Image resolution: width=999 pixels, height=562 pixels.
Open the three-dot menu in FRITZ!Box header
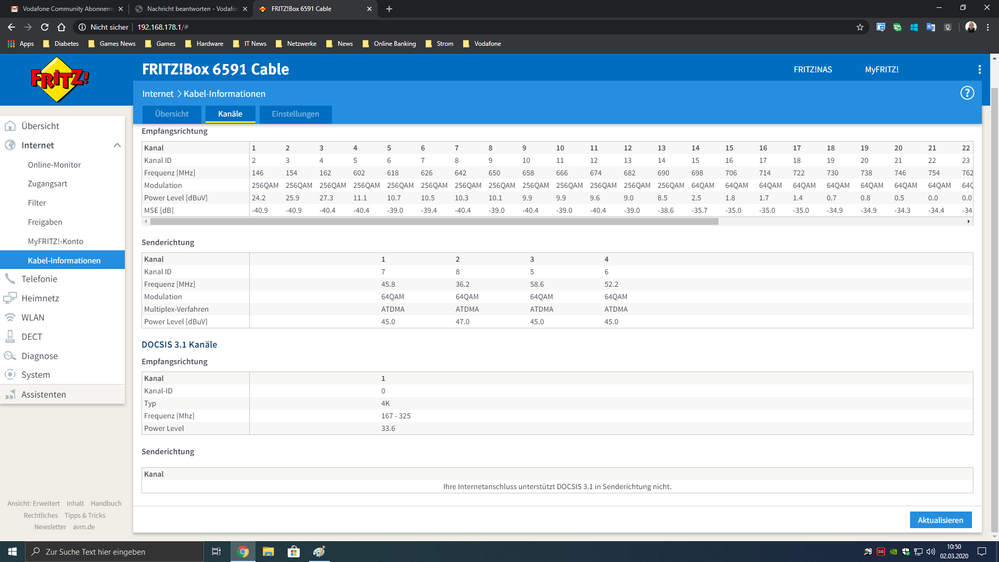979,69
